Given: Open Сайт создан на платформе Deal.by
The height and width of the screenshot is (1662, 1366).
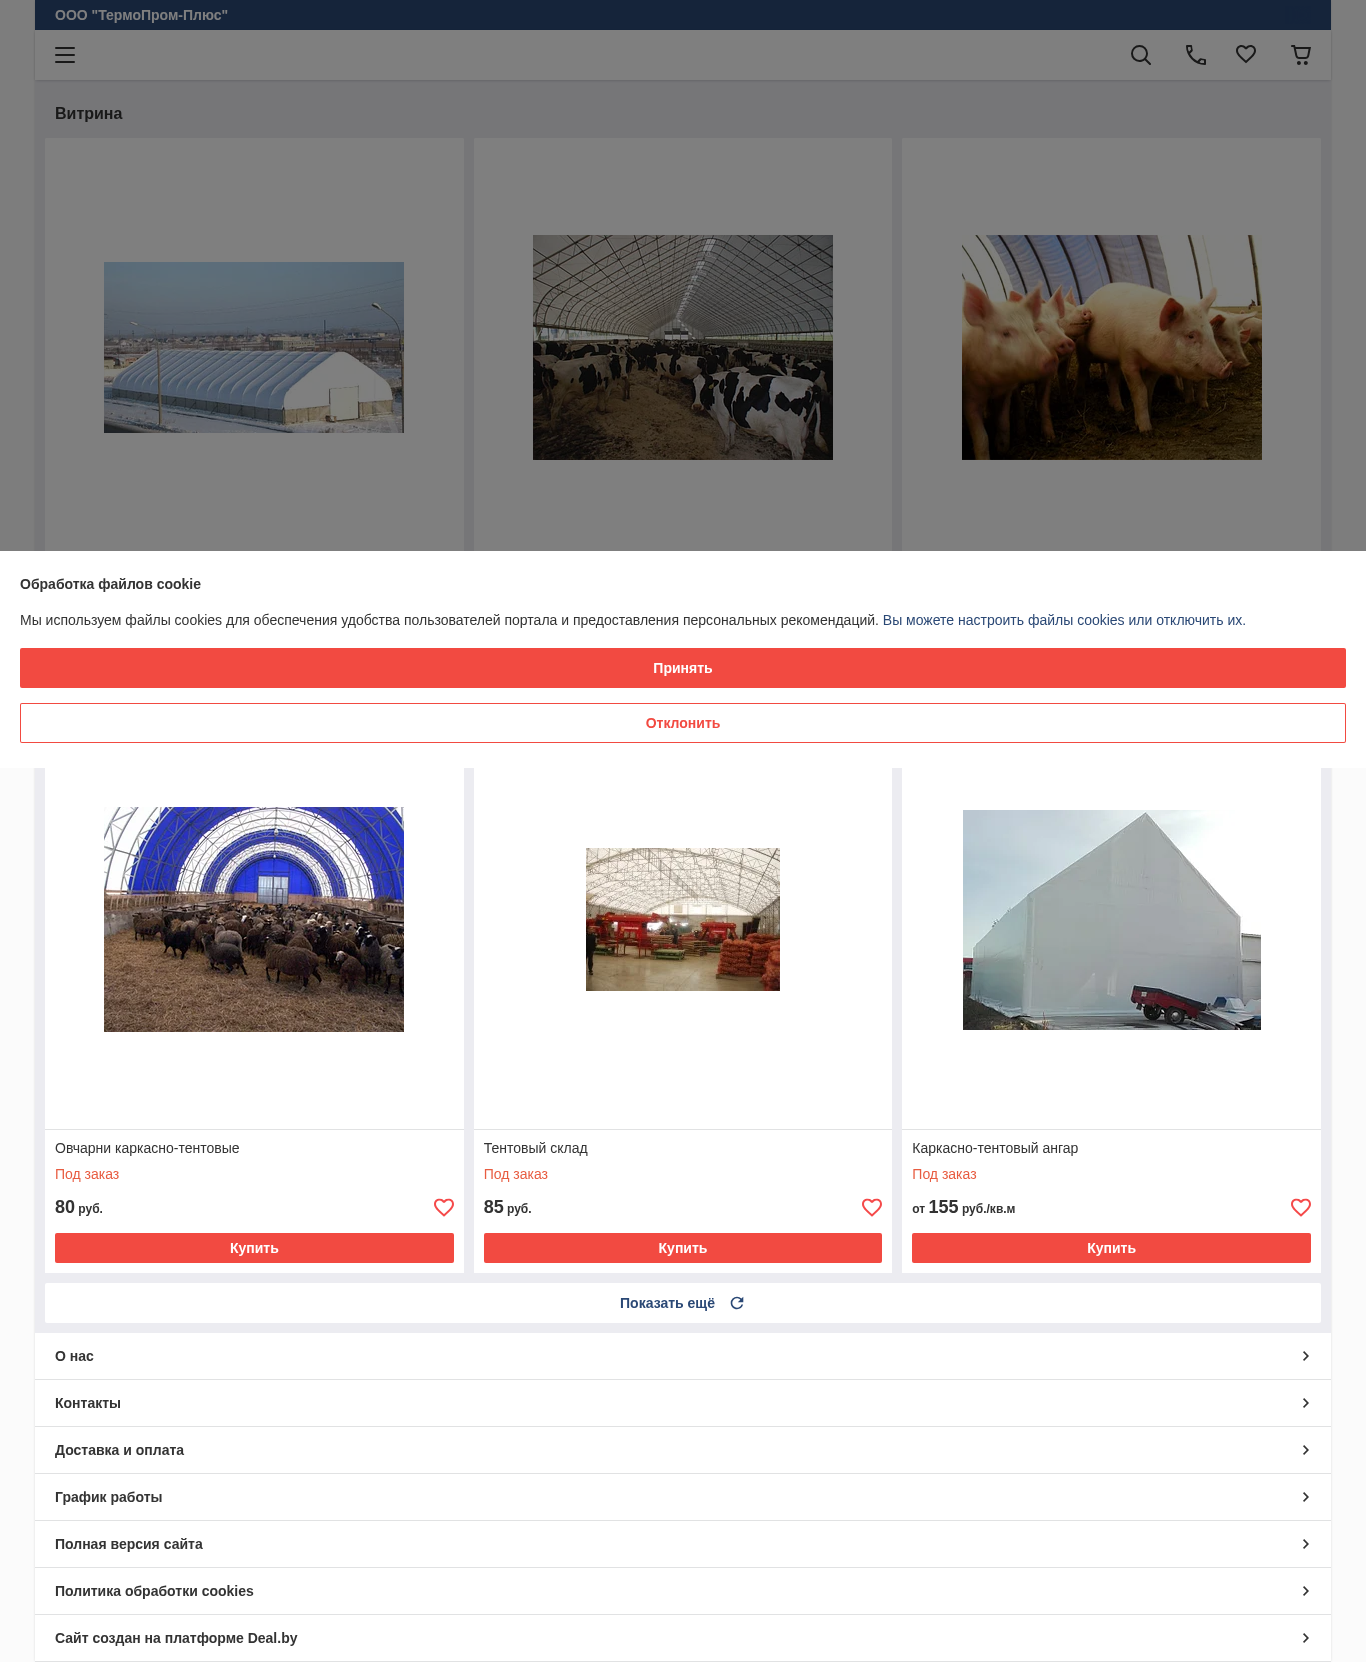Looking at the screenshot, I should [x=683, y=1638].
